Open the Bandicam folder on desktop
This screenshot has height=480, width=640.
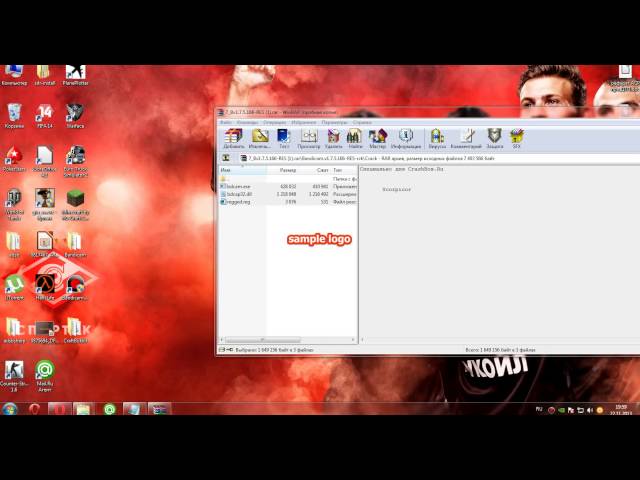(76, 244)
